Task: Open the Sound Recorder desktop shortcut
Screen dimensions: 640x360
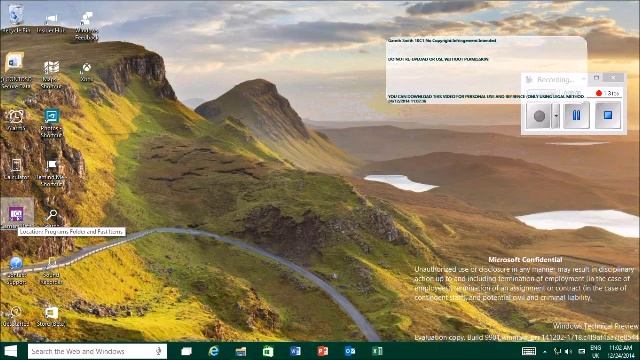Action: point(51,270)
